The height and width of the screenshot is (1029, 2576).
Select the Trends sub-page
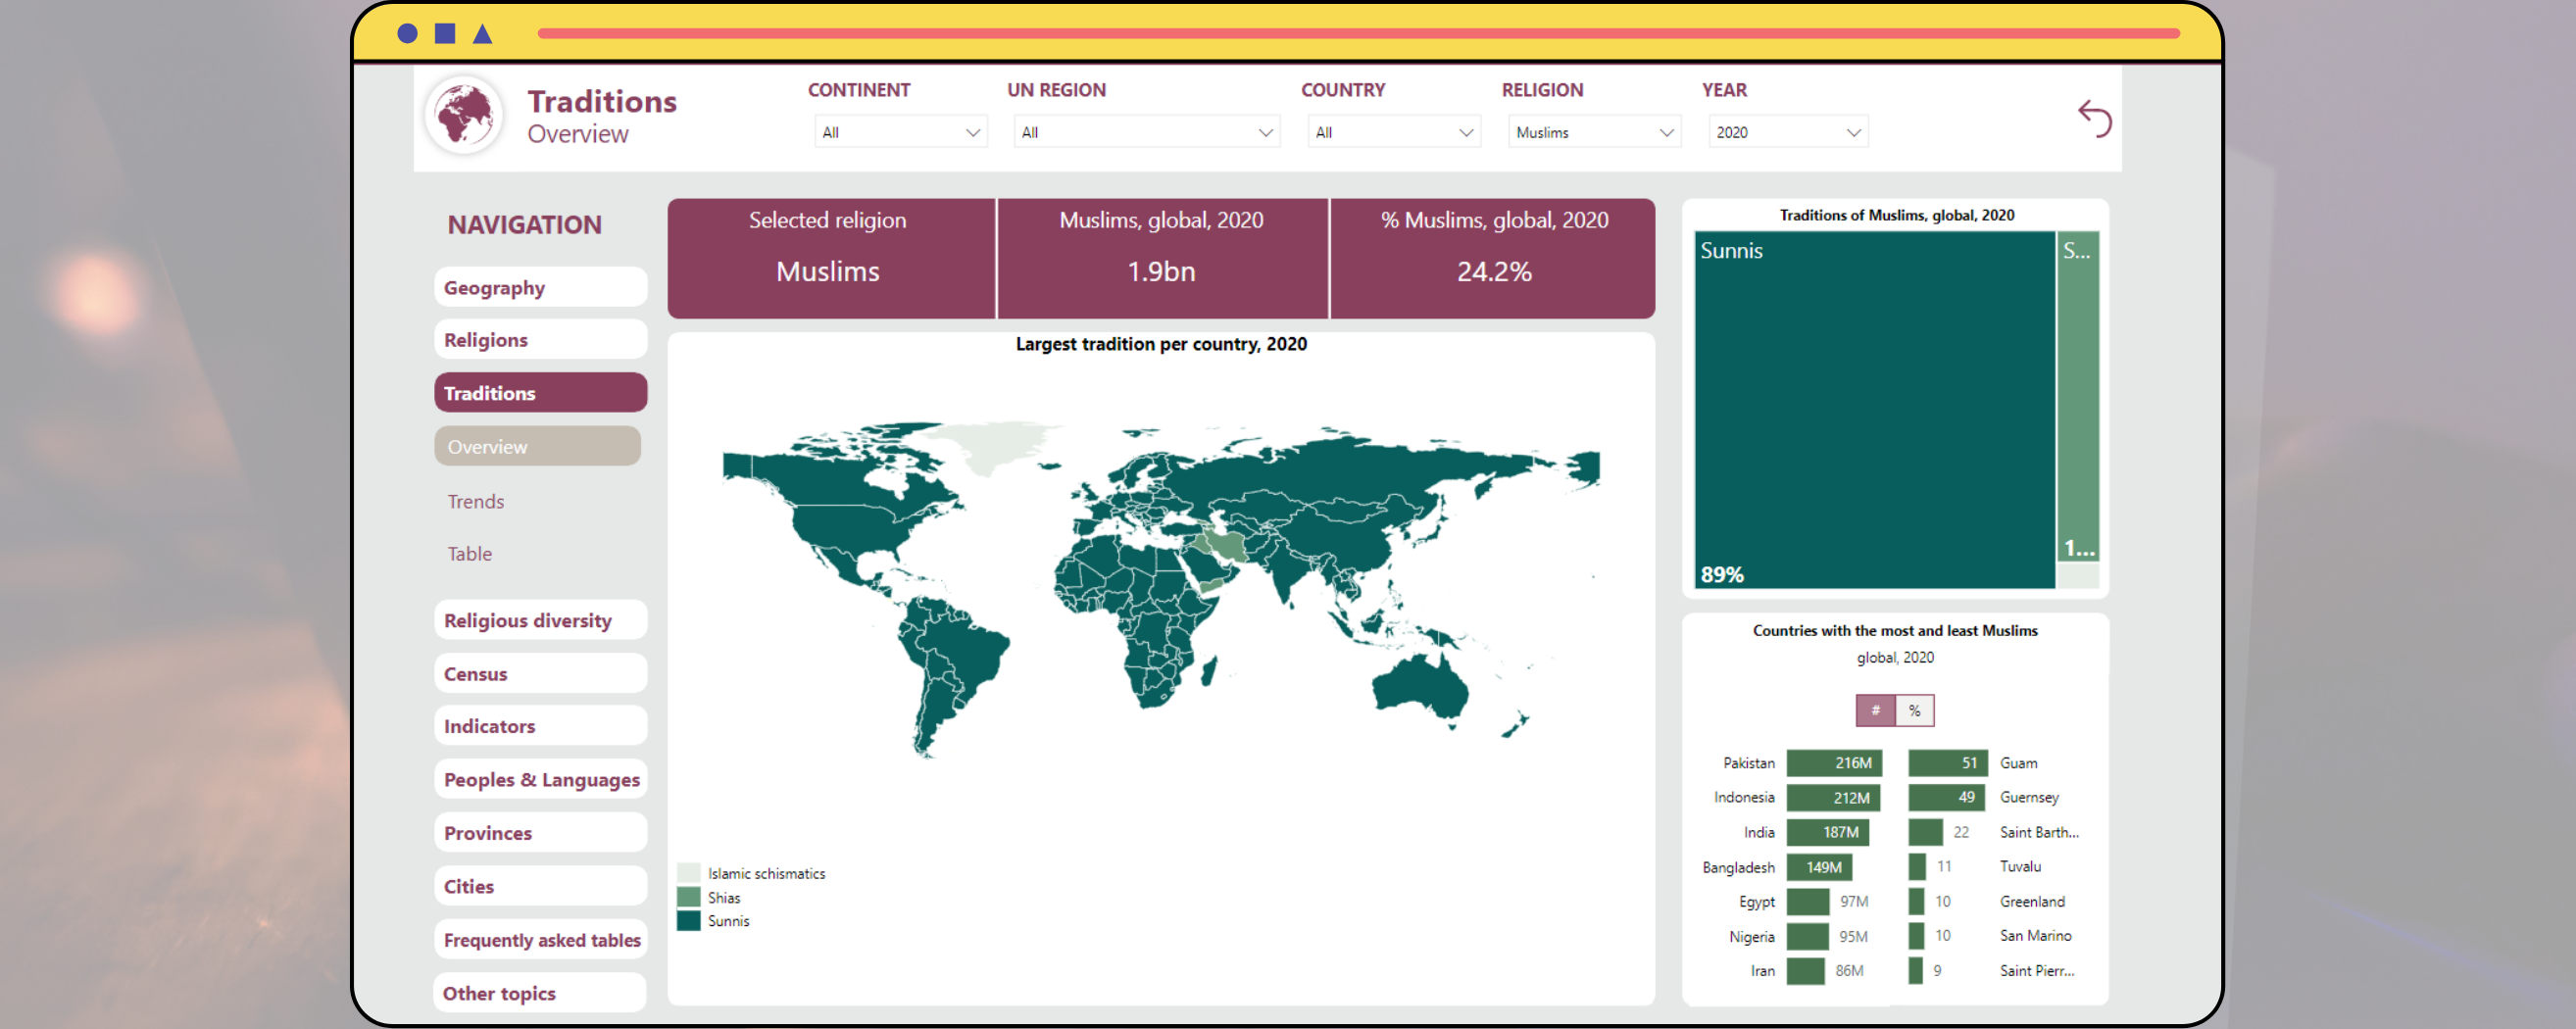click(476, 501)
